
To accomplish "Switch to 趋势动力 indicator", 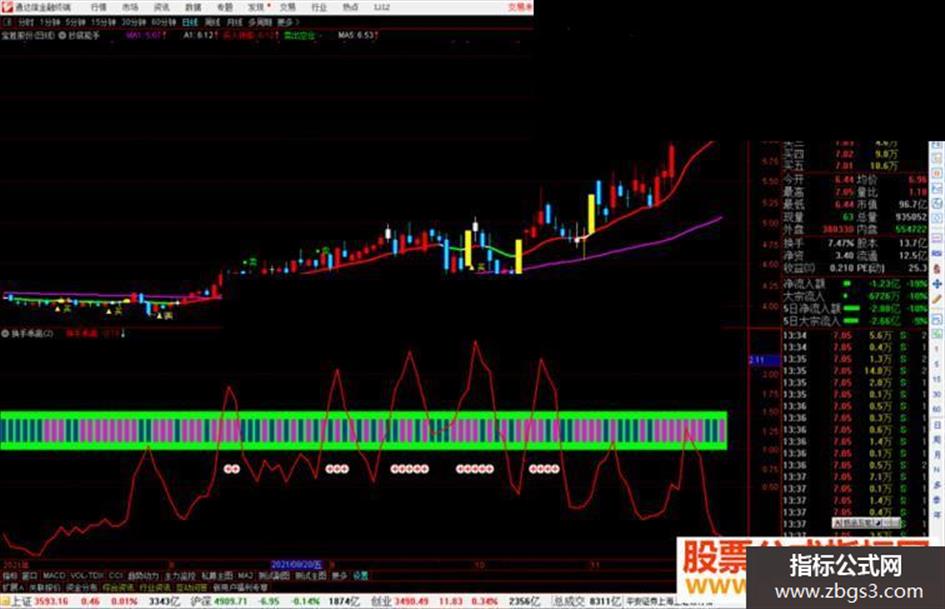I will [143, 576].
